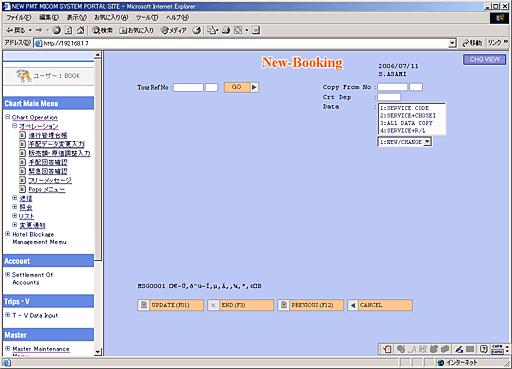Click the IME KANA indicator
Screen dimensions: 512x369
(497, 351)
